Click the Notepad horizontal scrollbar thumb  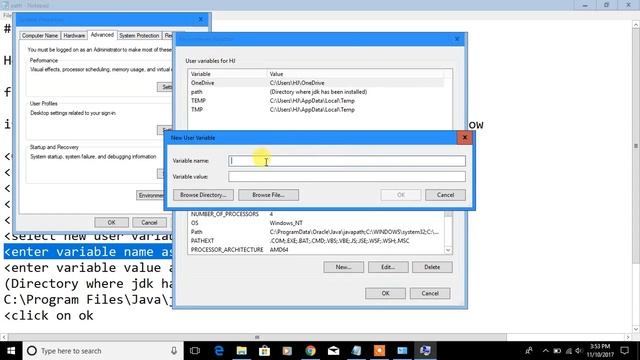pos(257,337)
